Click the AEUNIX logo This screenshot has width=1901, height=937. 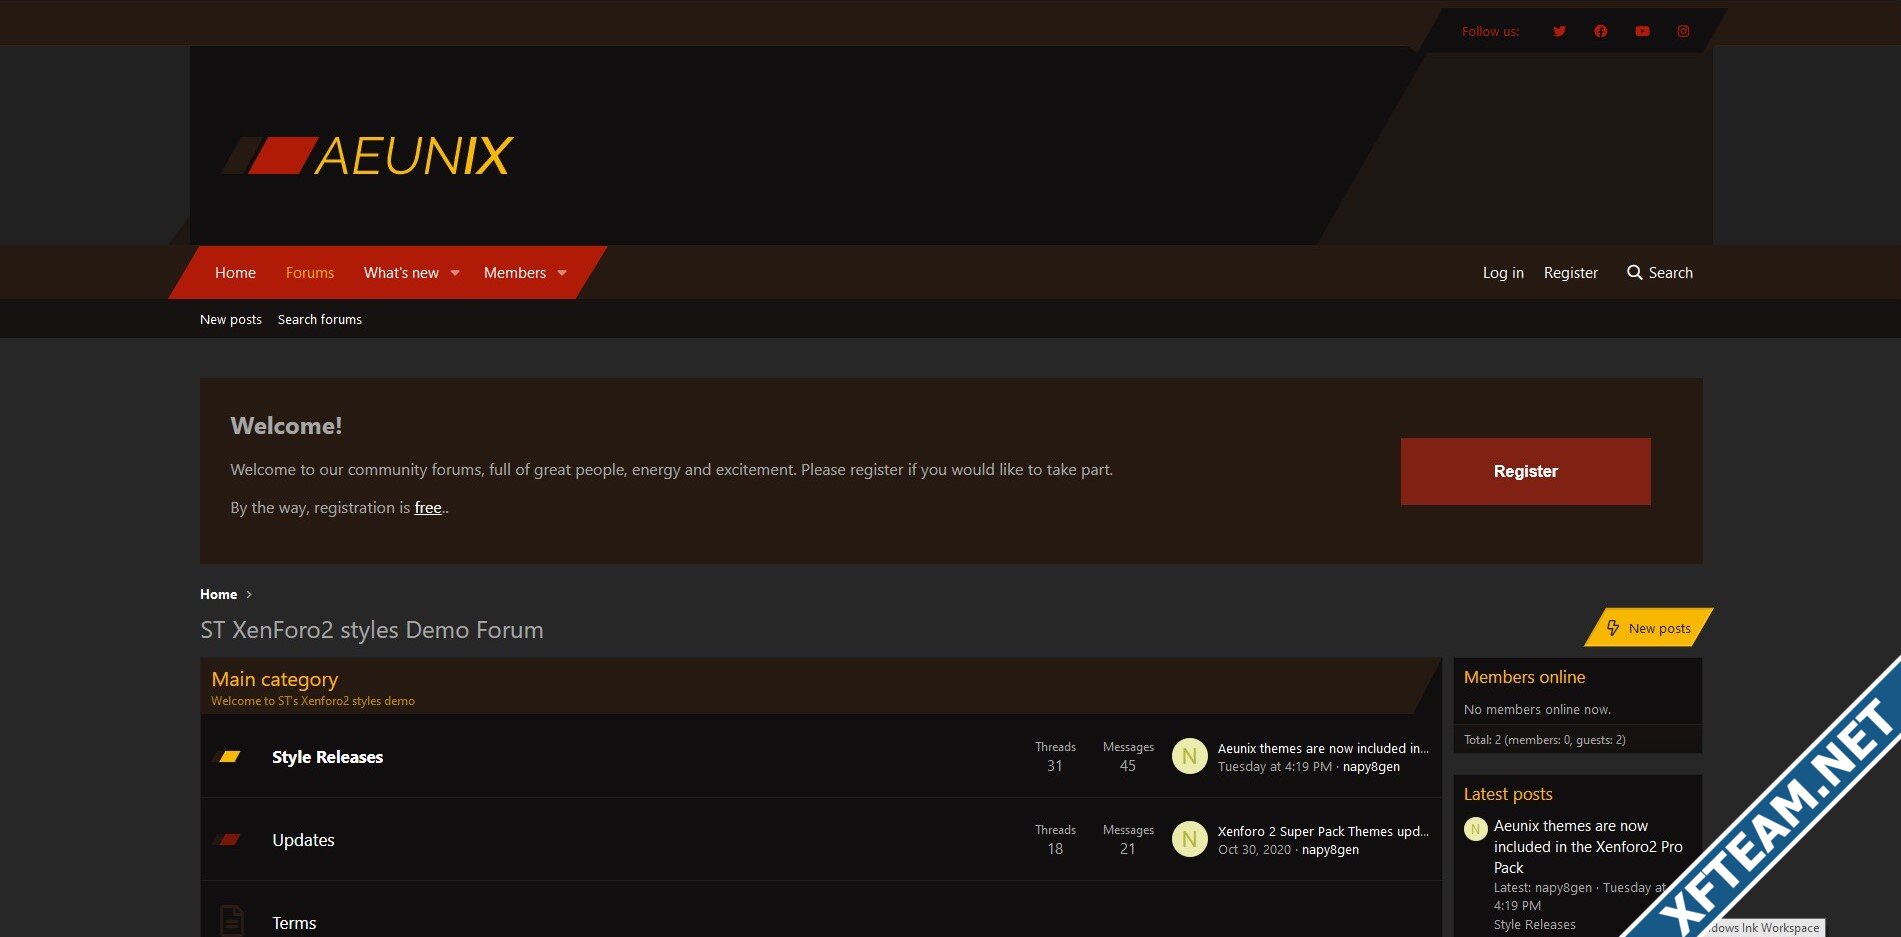(x=367, y=156)
